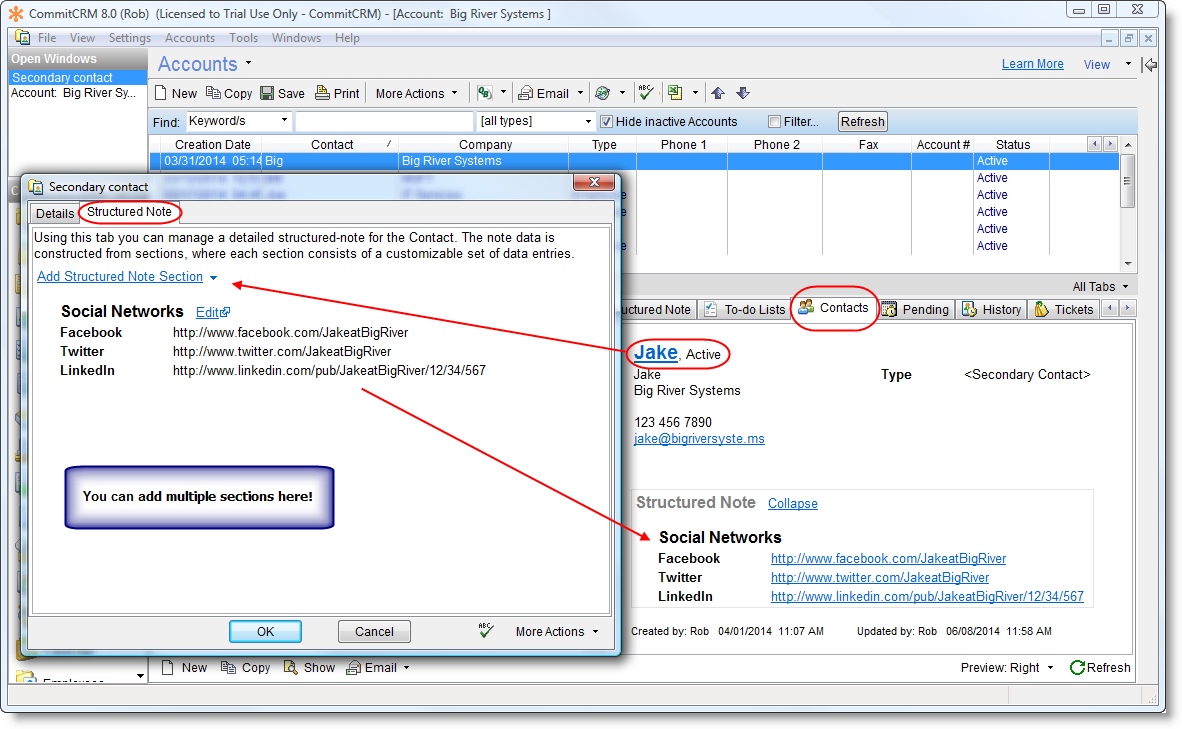Expand the Add Structured Note Section dropdown
Viewport: 1182px width, 729px height.
213,277
